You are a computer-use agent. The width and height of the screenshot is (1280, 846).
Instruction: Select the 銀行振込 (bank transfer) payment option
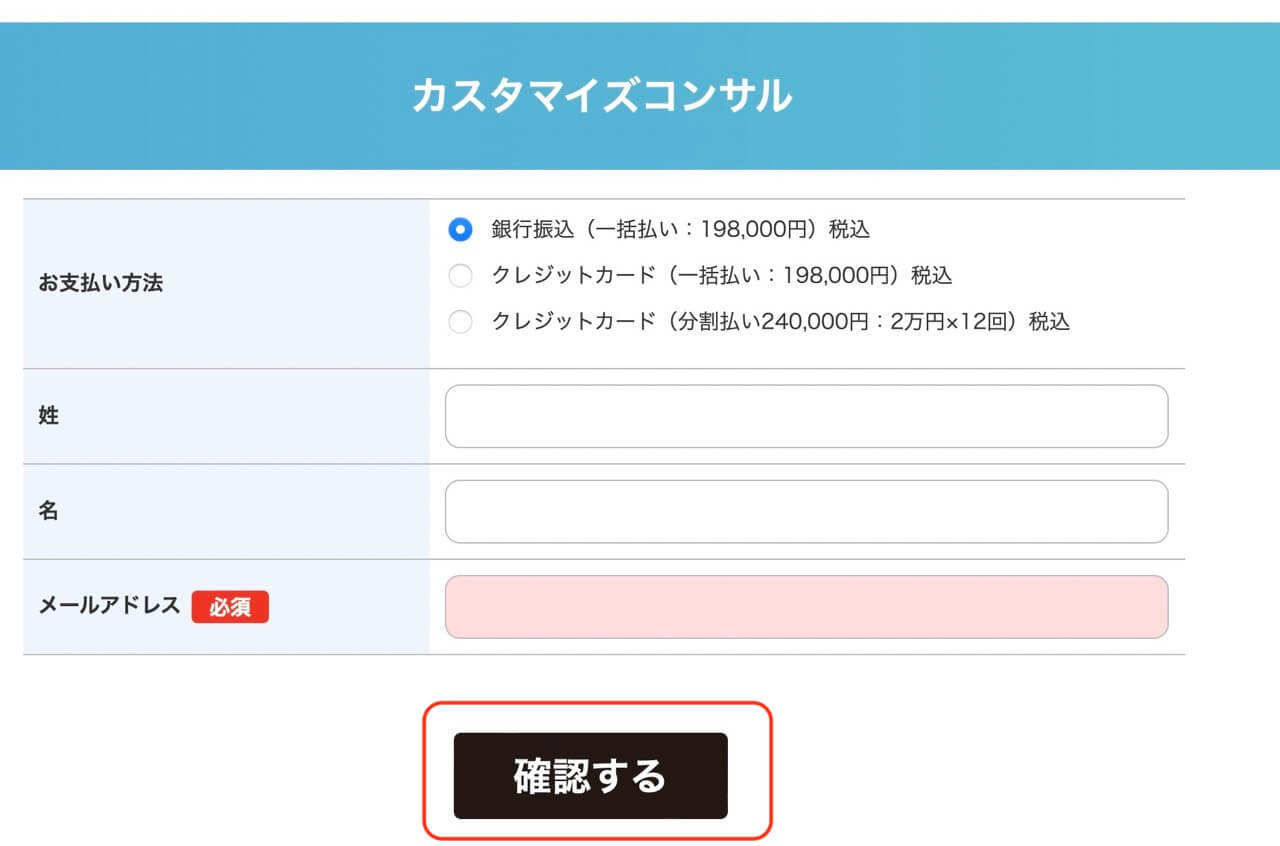coord(460,229)
